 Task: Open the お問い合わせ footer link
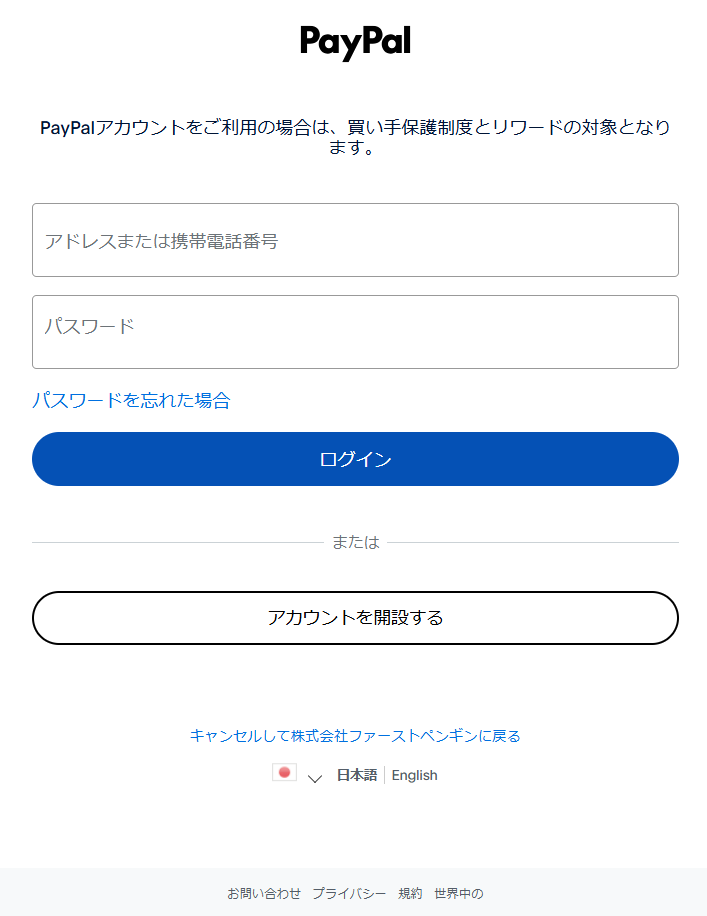[264, 893]
